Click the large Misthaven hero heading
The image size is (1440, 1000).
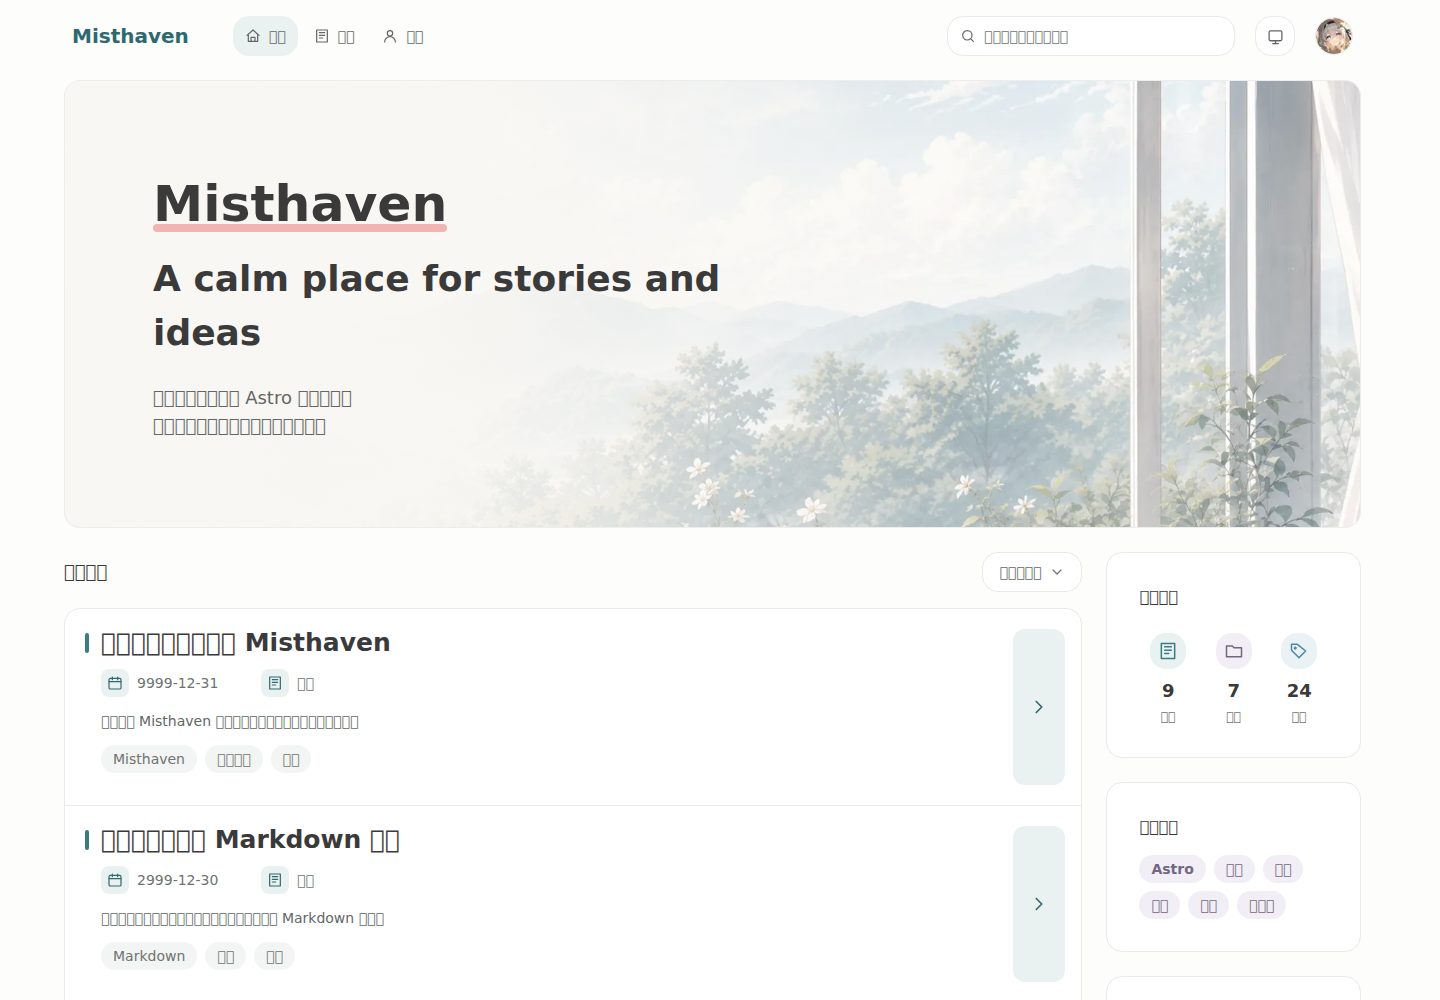[300, 204]
